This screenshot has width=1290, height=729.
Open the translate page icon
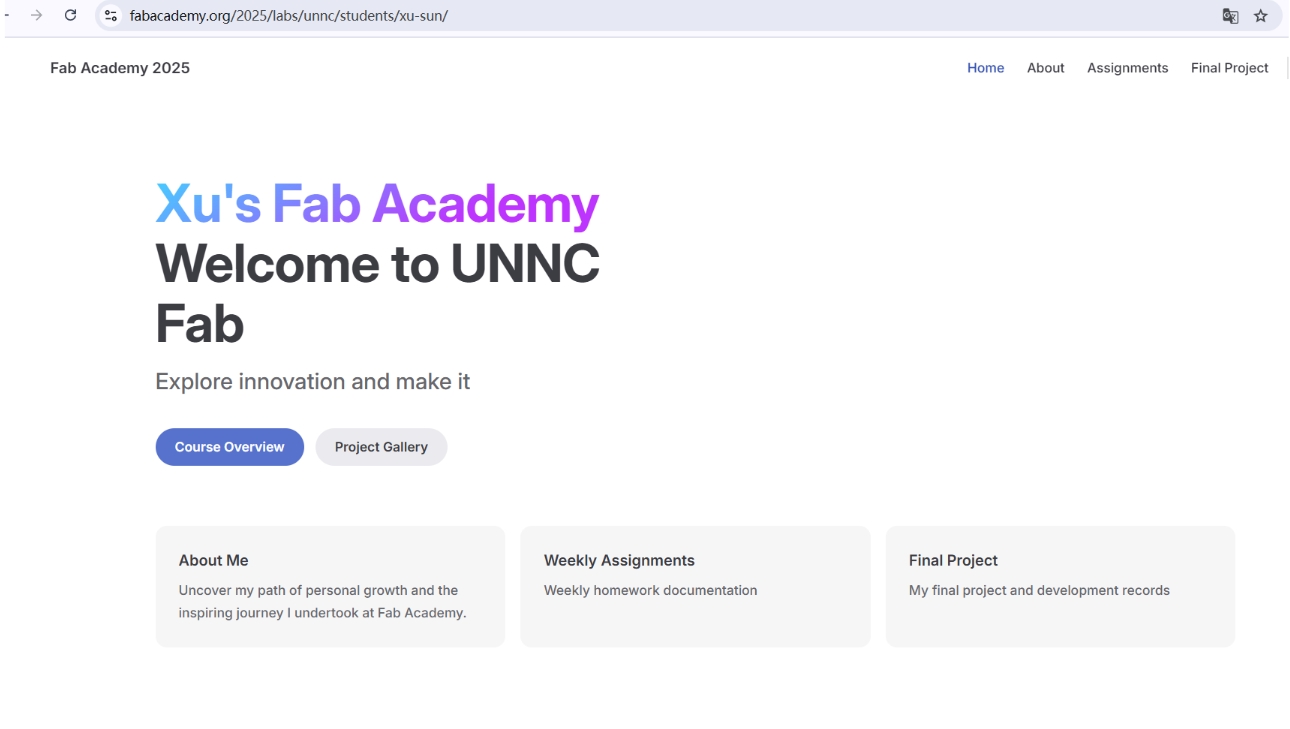(1230, 15)
